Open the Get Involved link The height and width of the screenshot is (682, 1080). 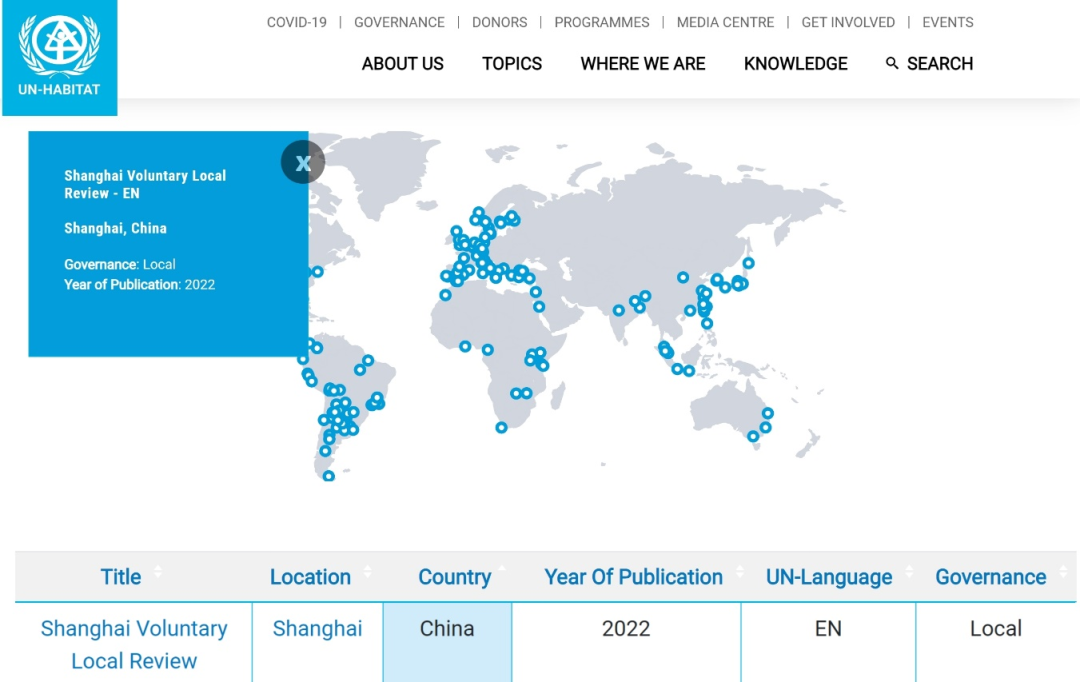848,23
